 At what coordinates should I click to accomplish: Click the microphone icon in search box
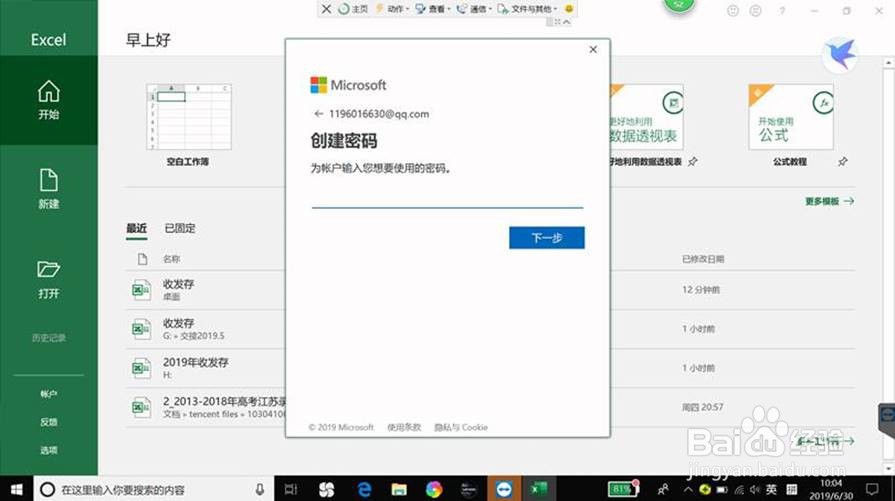260,489
